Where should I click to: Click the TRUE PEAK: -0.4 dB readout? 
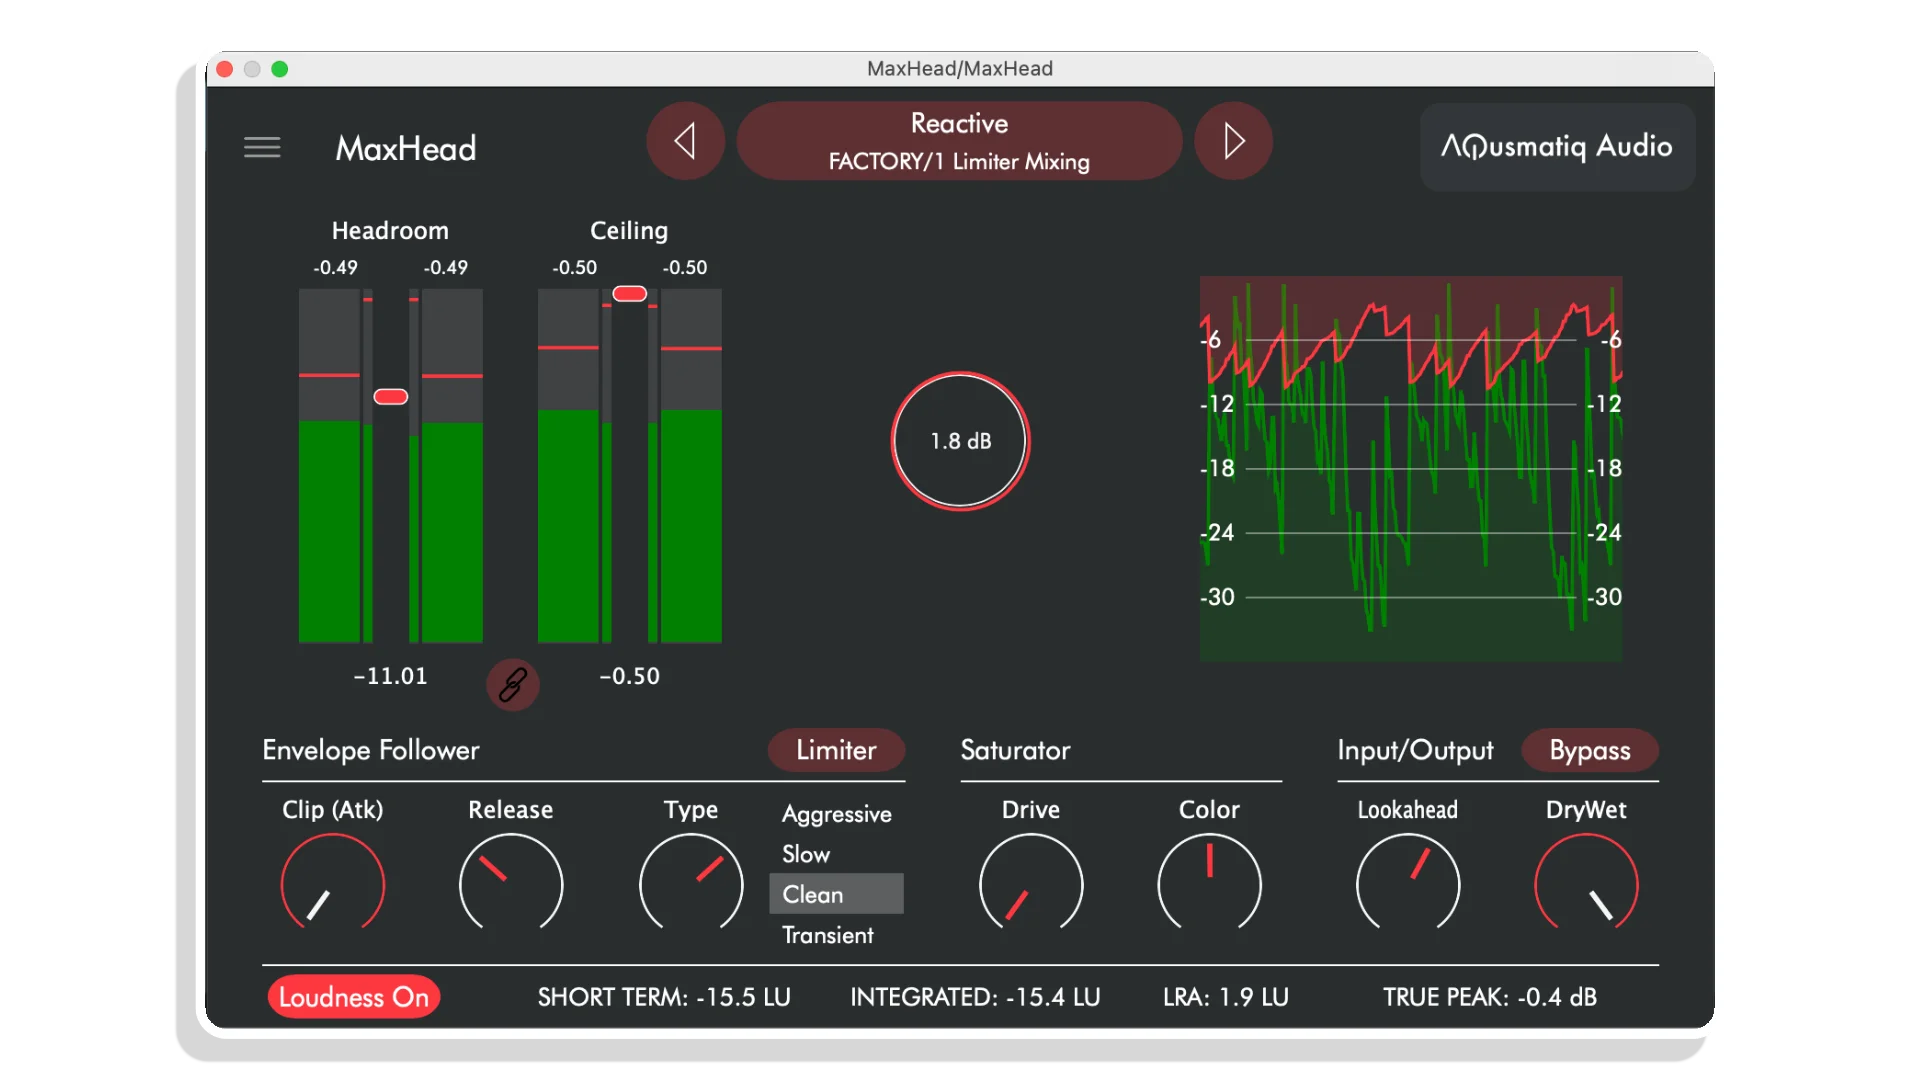point(1489,997)
